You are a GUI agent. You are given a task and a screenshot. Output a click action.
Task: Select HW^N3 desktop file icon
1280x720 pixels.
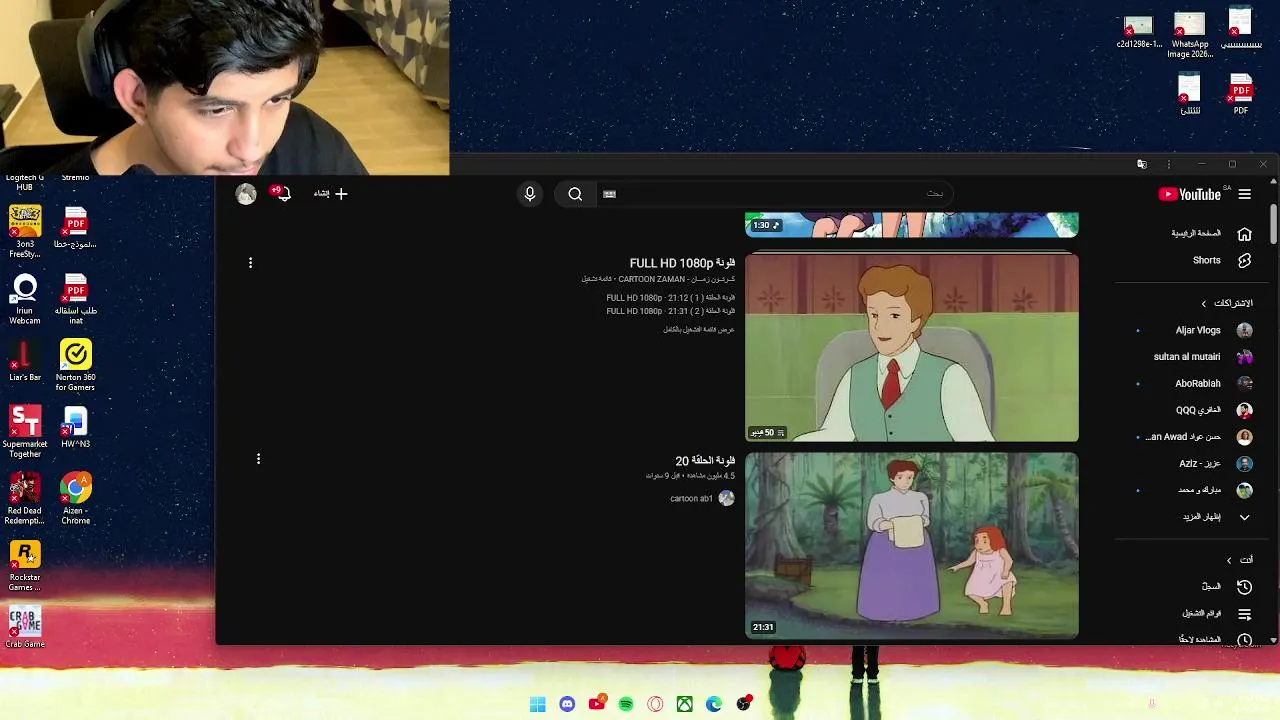click(76, 427)
